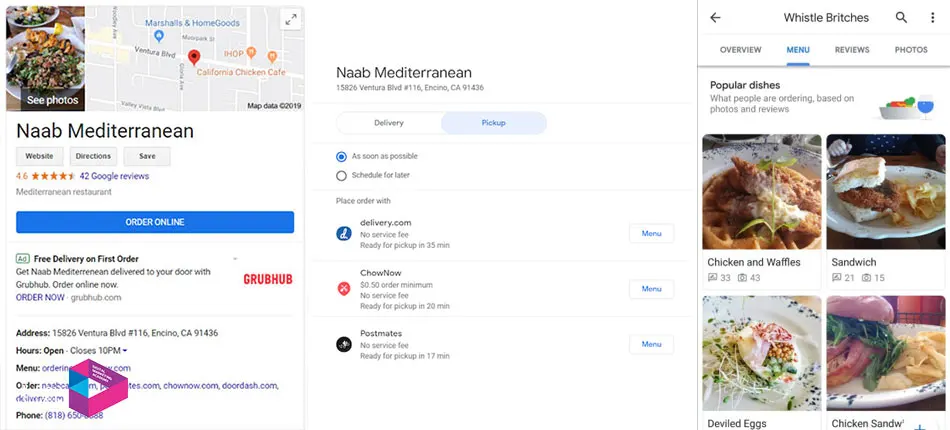Open the Sandwich dish photo

(886, 192)
